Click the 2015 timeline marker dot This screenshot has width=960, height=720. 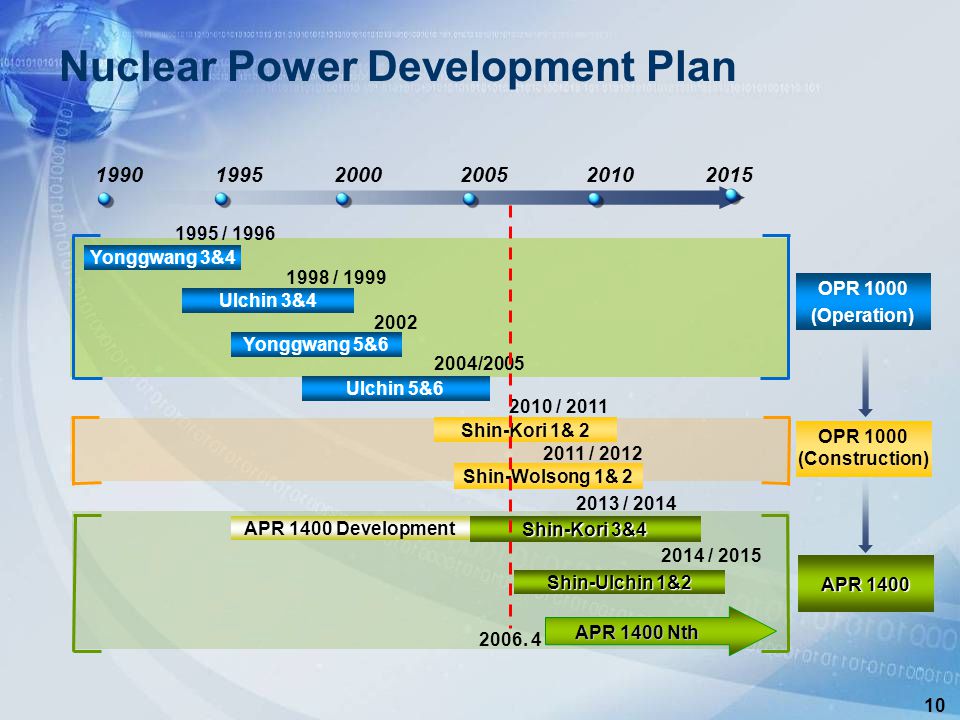pos(732,196)
